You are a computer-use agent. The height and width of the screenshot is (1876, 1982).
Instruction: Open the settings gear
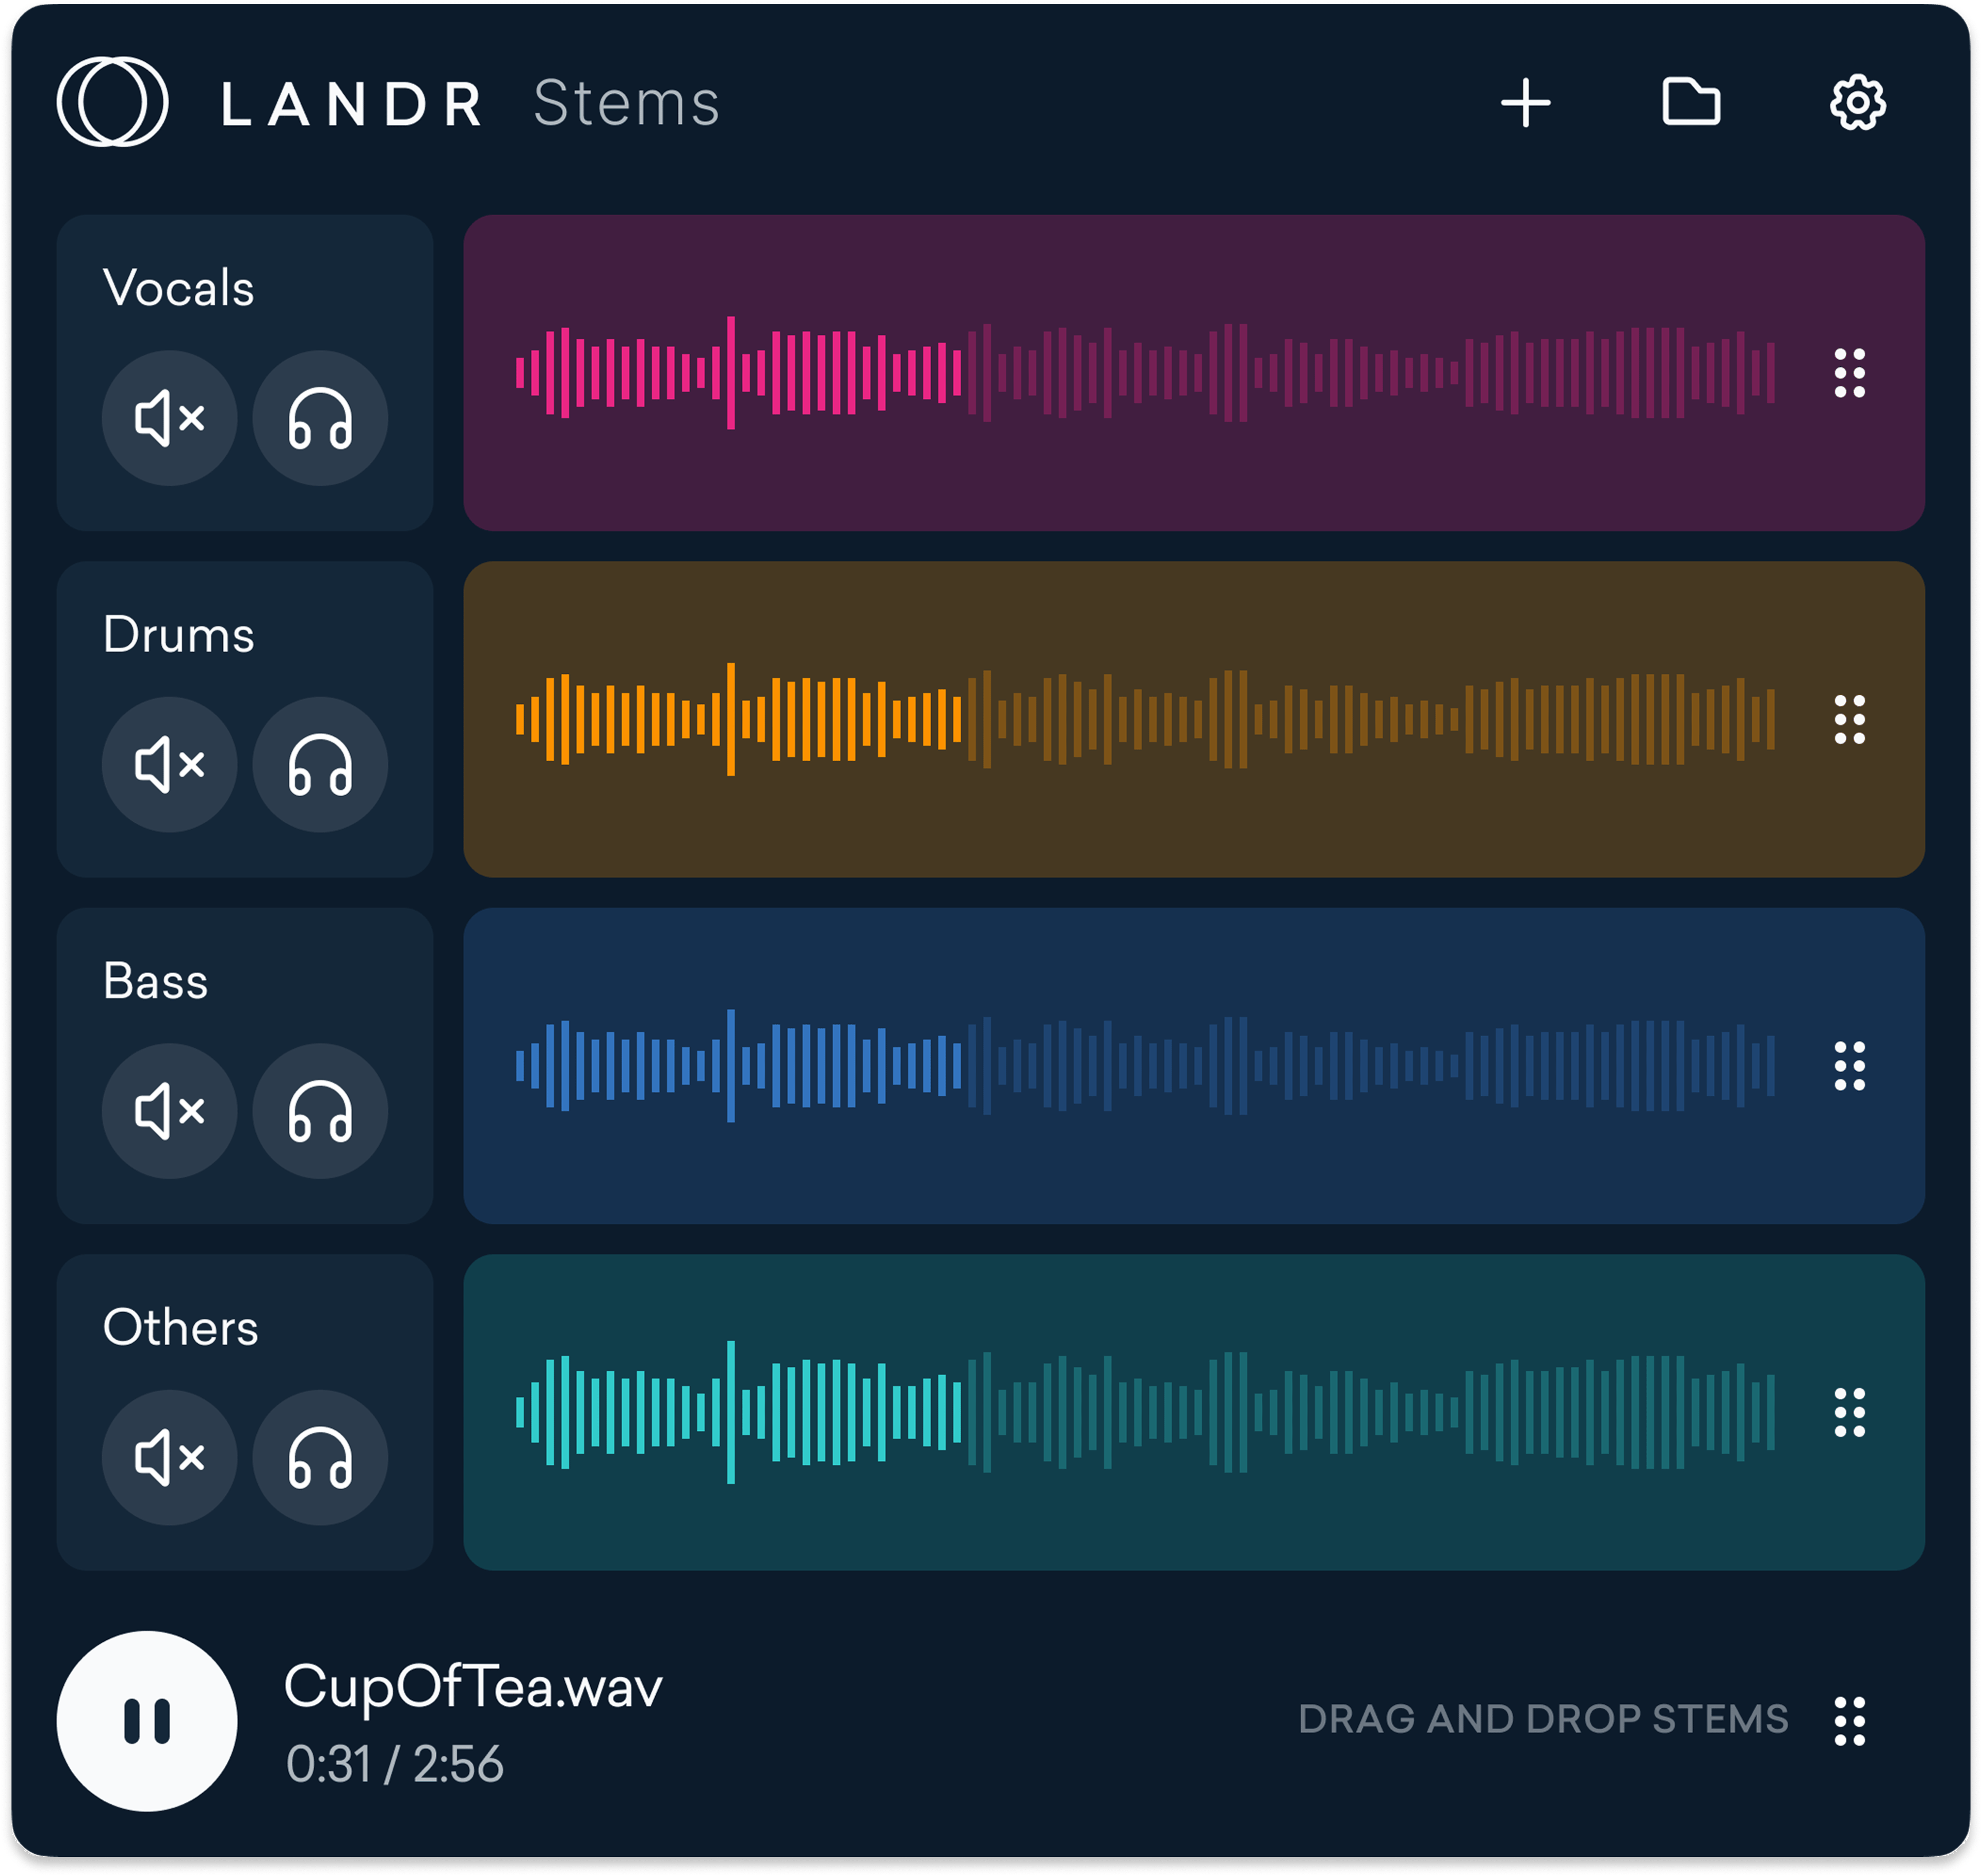1857,102
